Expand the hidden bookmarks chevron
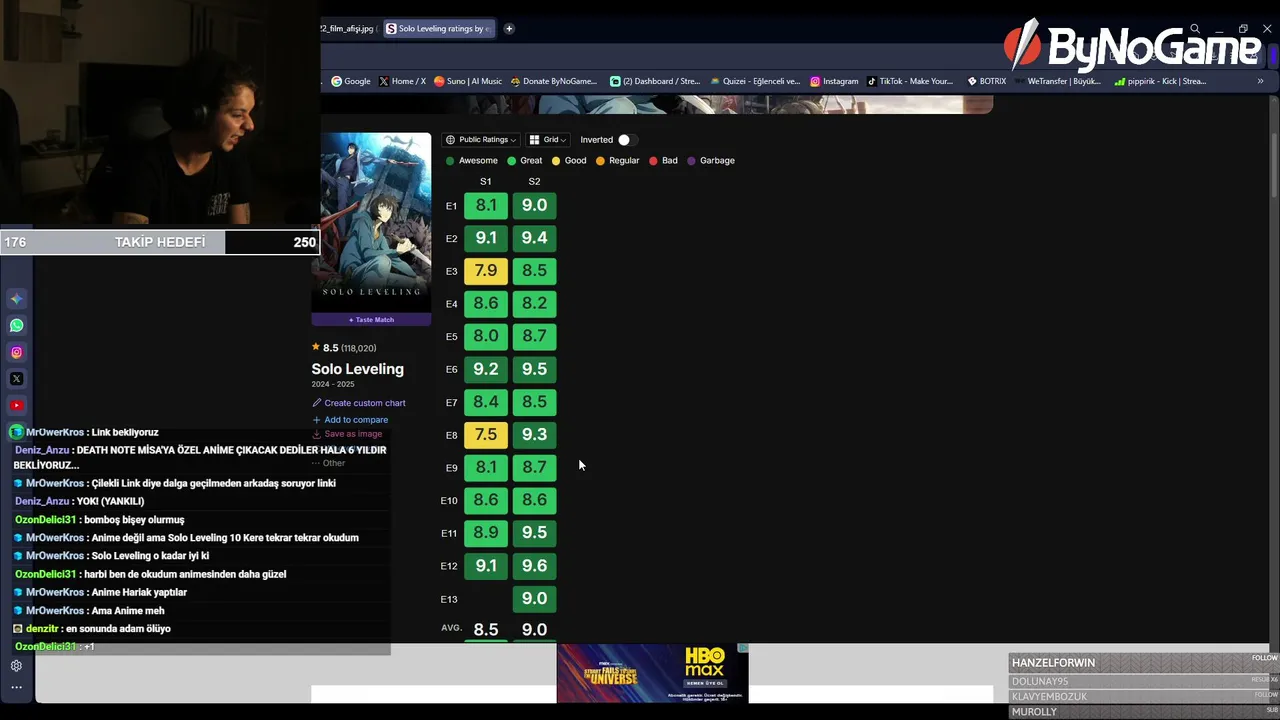This screenshot has width=1280, height=720. [x=1260, y=81]
